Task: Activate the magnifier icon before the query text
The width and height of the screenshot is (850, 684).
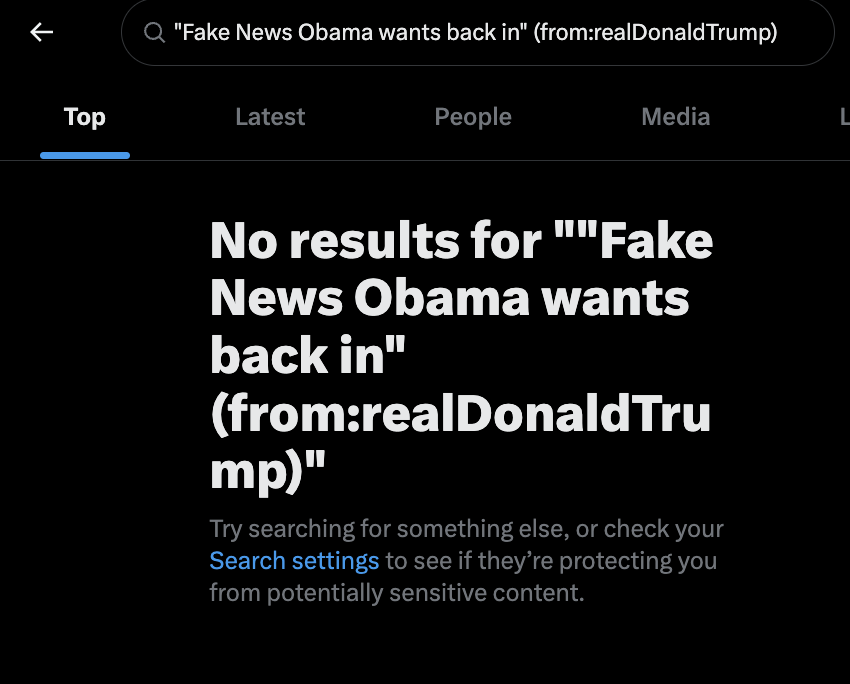Action: point(155,32)
